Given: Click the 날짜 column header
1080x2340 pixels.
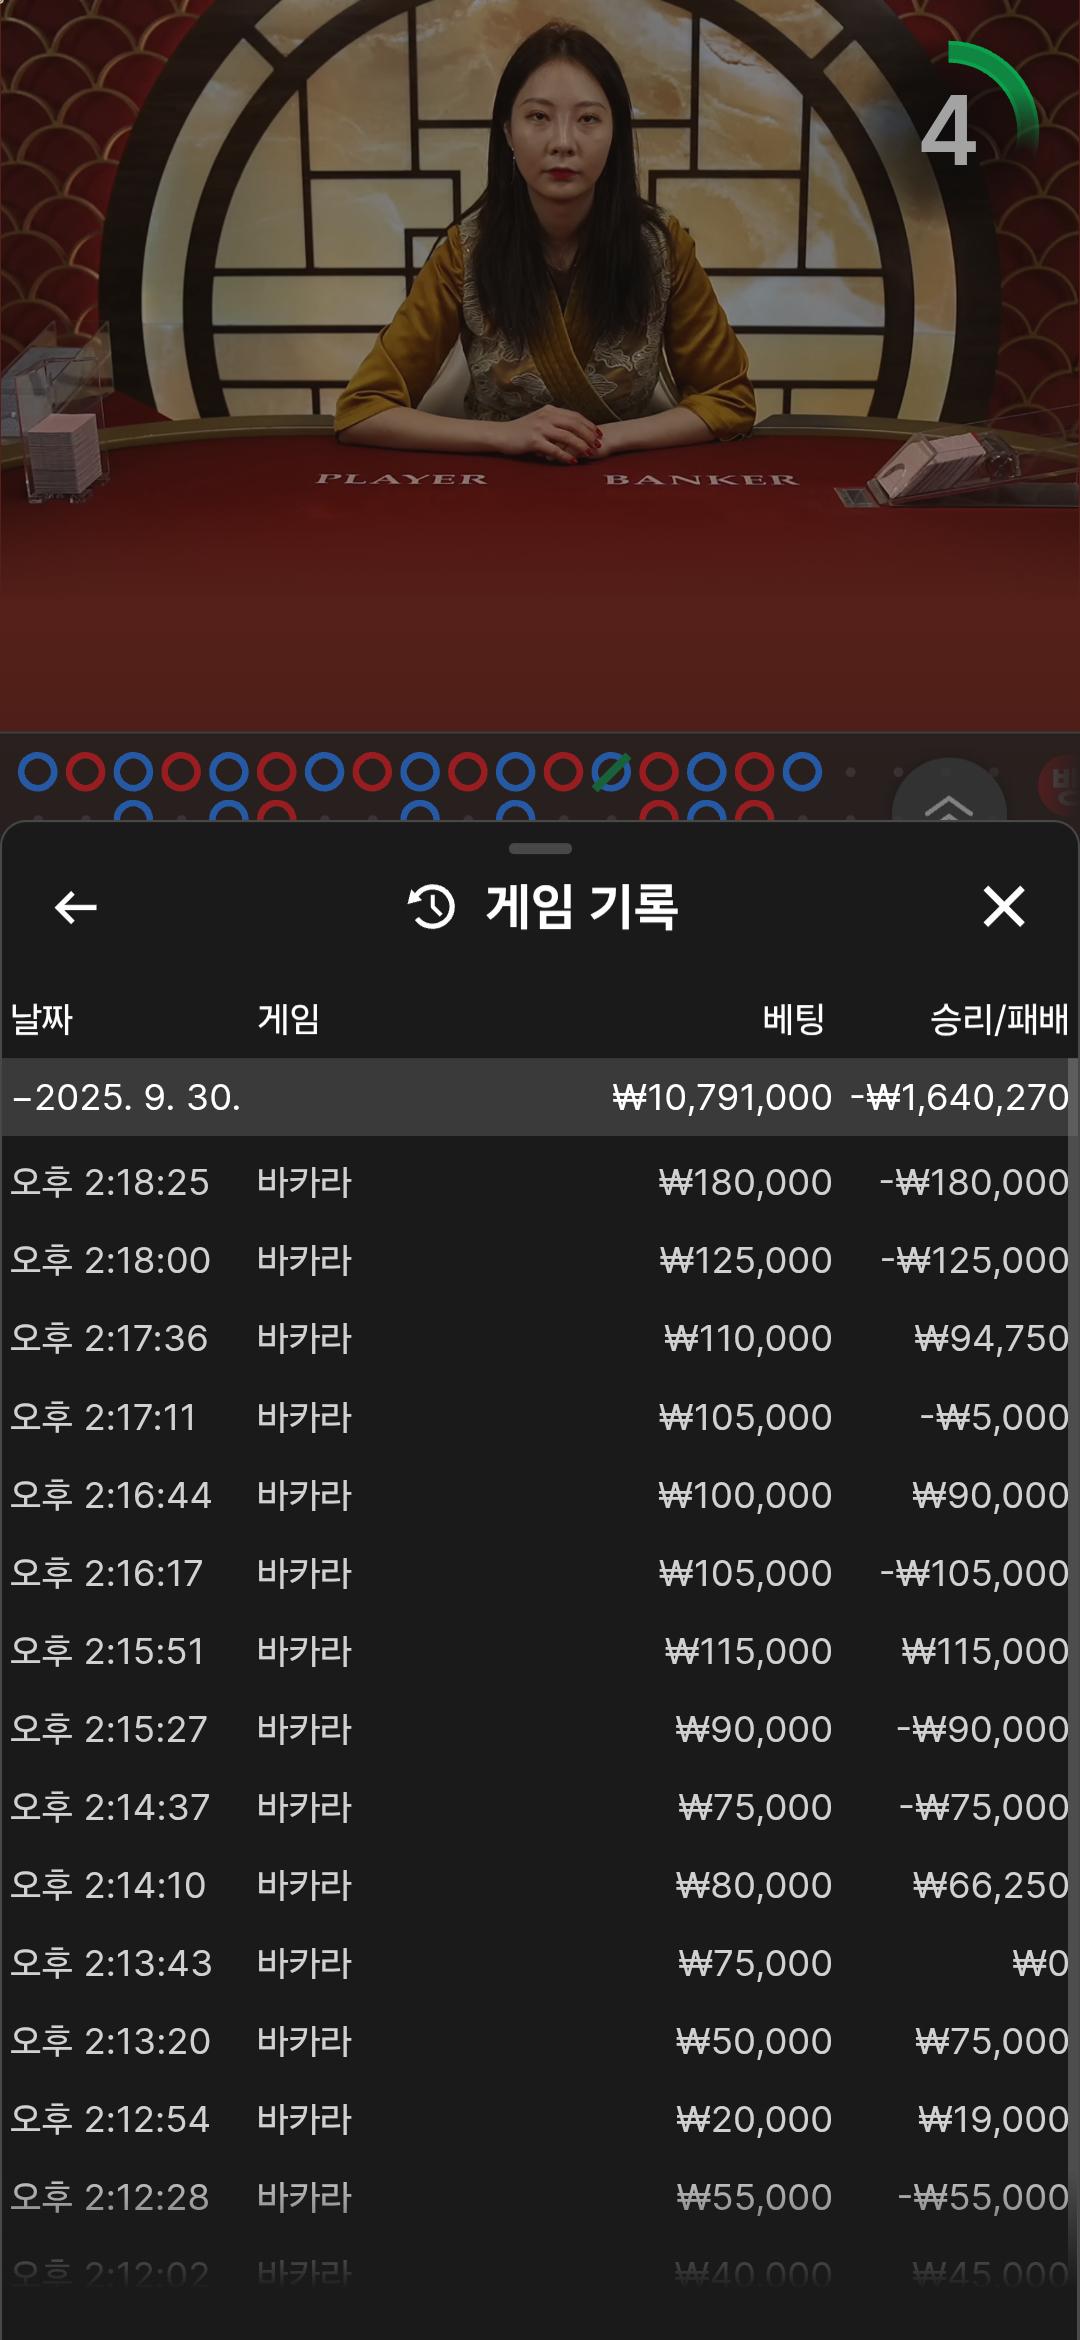Looking at the screenshot, I should (x=42, y=1019).
